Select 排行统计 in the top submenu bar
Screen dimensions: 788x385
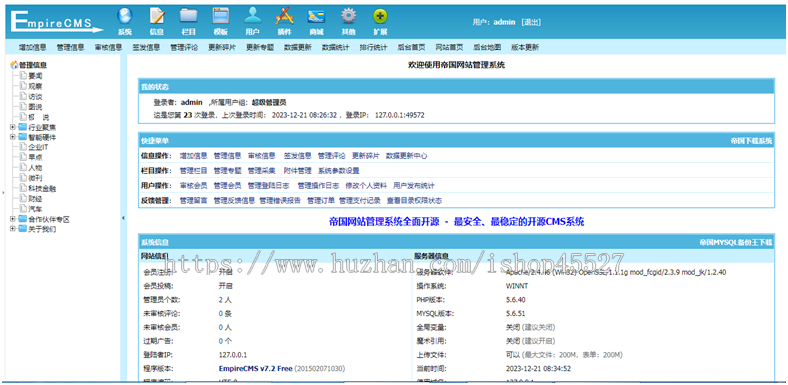373,48
